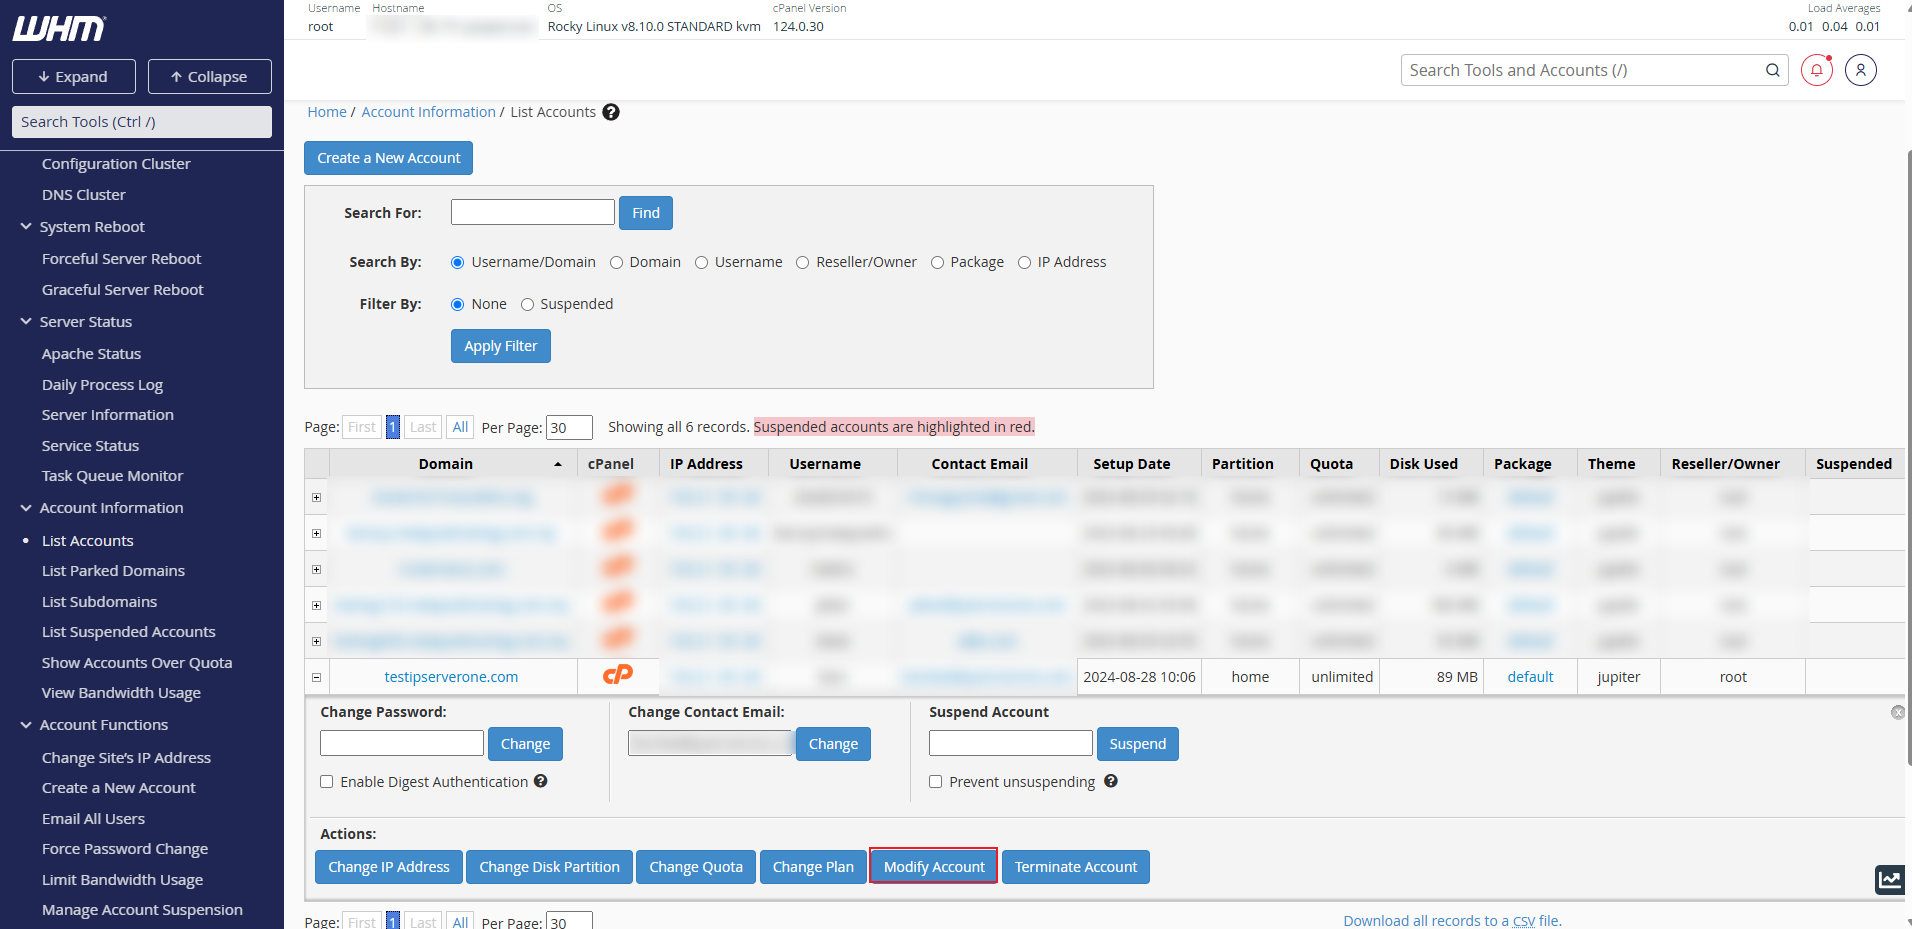Open the notifications bell icon
Screen dimensions: 1912x929
click(1817, 70)
